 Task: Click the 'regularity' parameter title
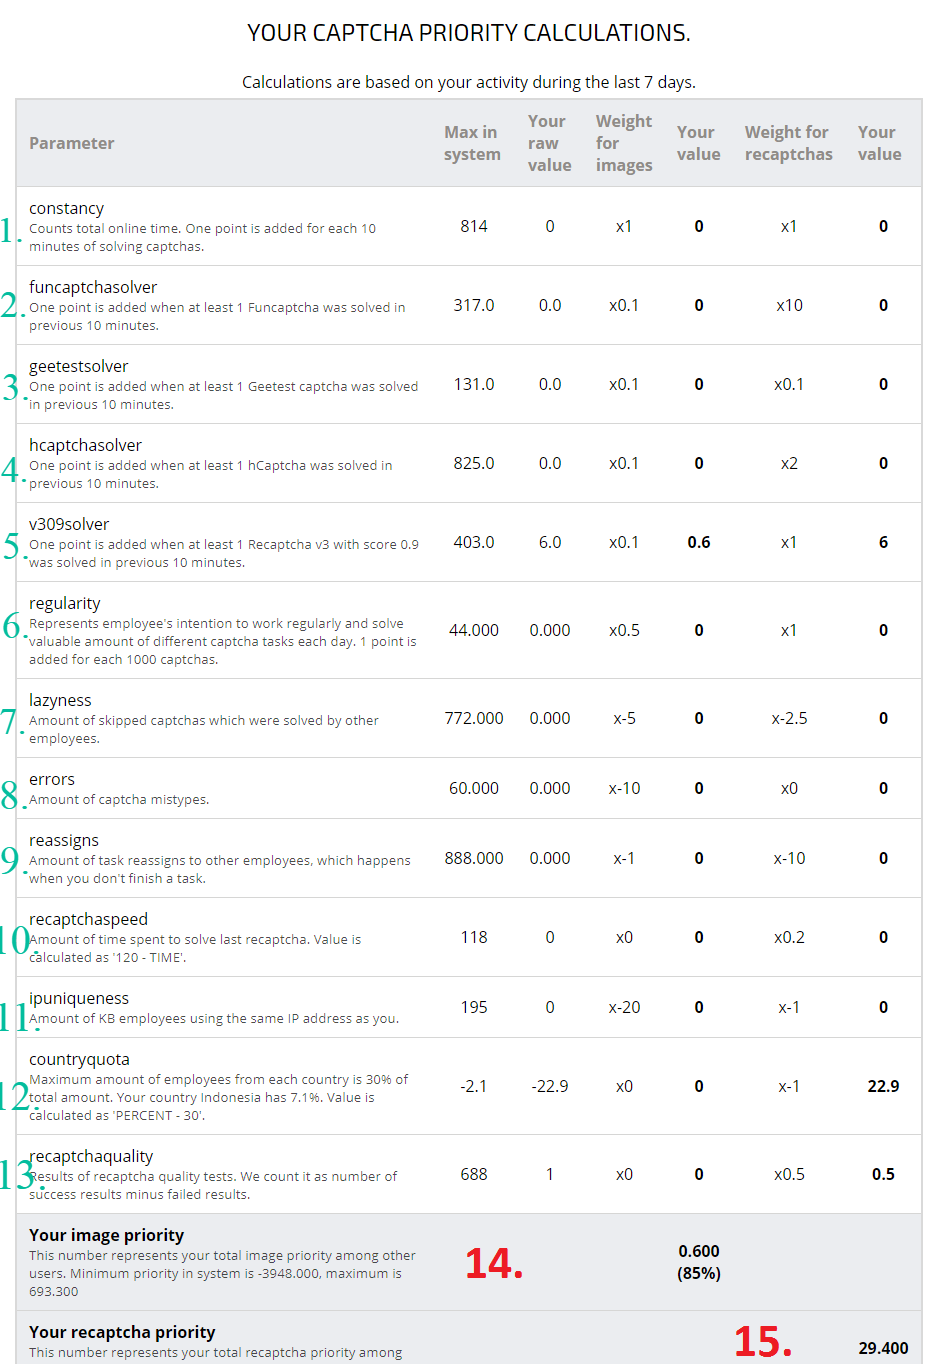tap(64, 603)
